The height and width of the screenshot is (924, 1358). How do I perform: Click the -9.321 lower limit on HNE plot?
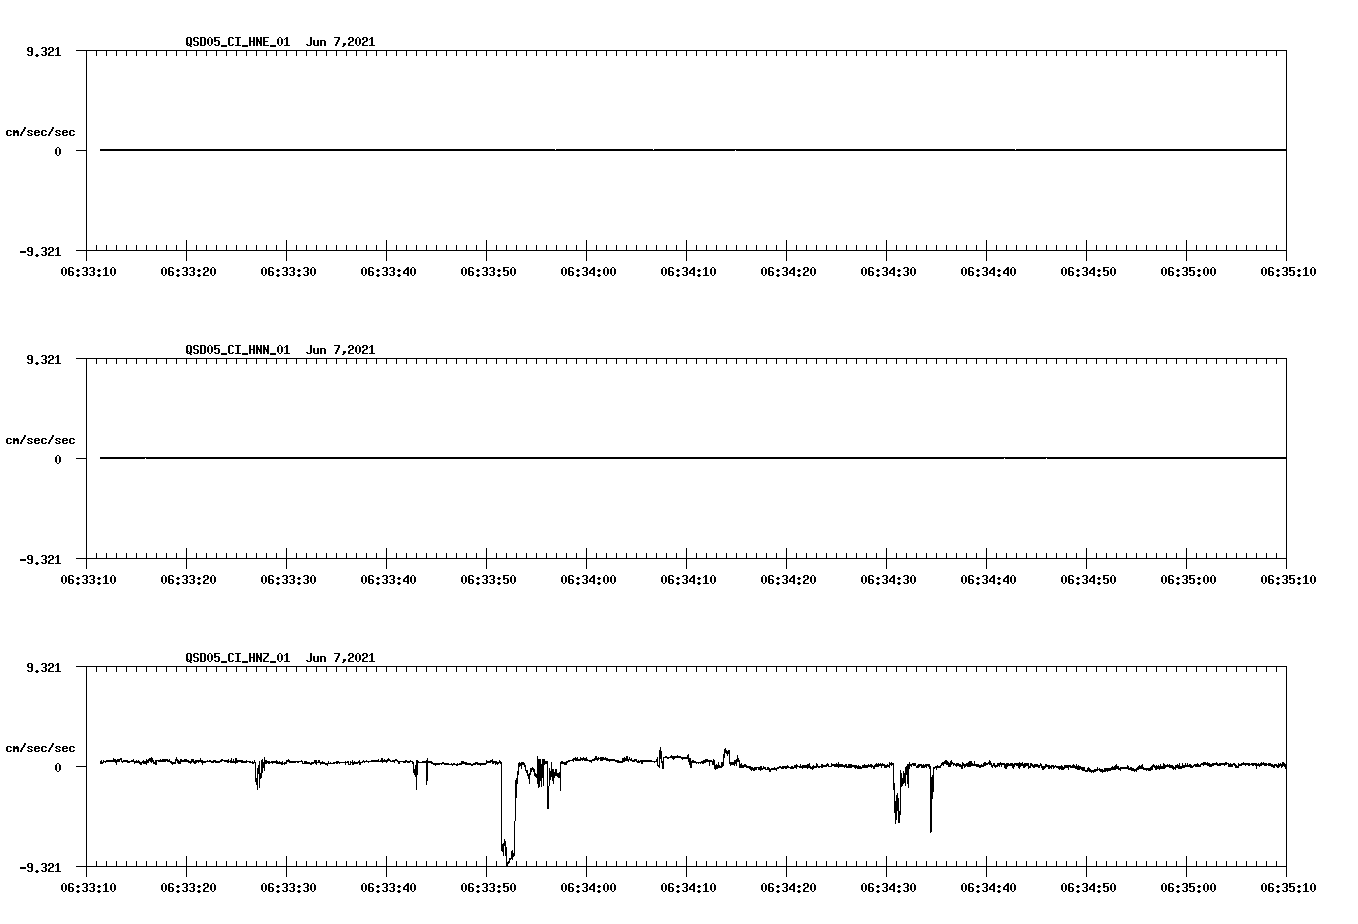pyautogui.click(x=40, y=251)
